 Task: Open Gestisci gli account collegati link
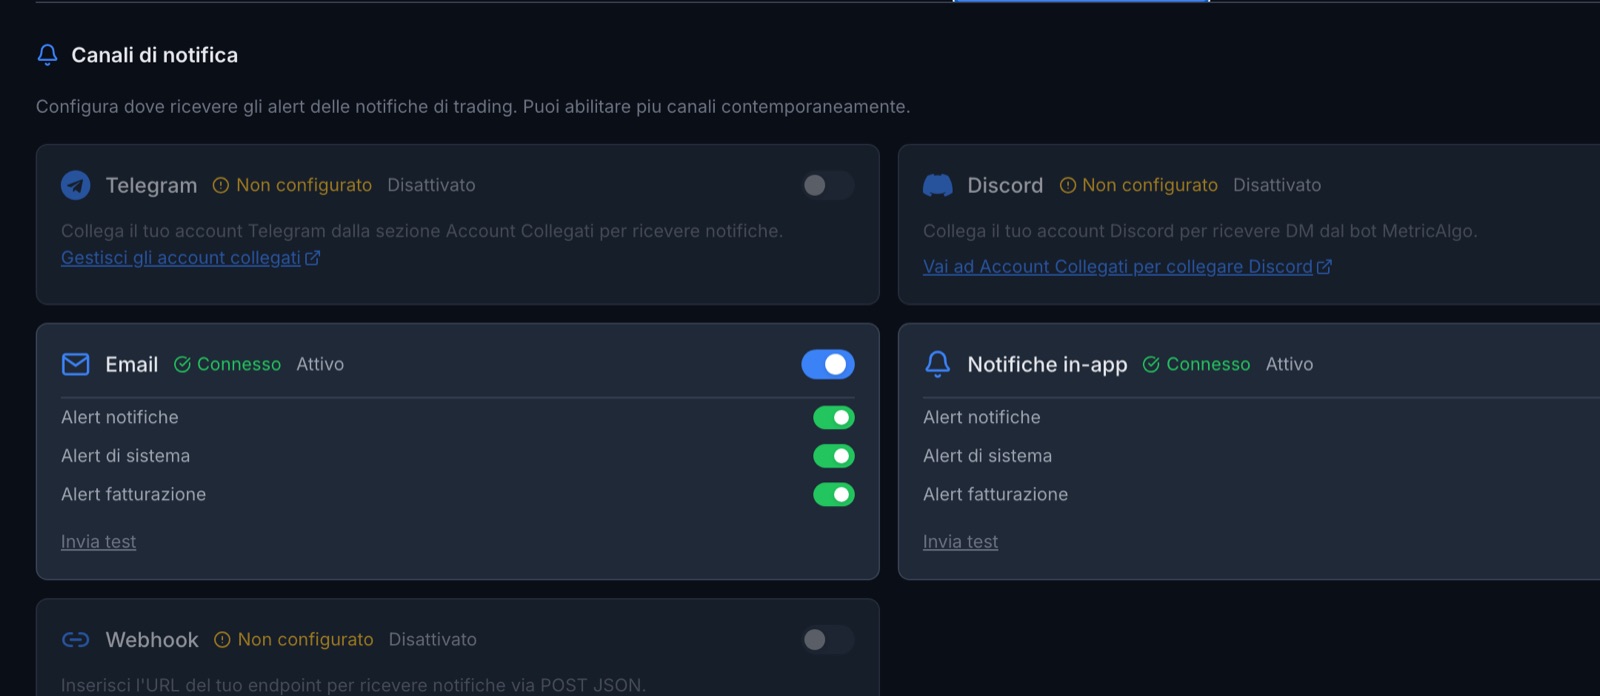click(181, 258)
